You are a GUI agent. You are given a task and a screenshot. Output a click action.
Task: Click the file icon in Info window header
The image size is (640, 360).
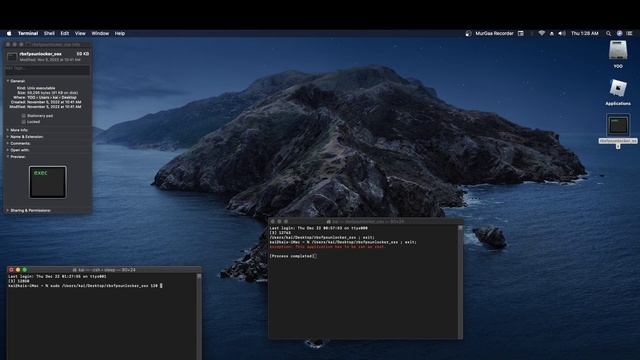pyautogui.click(x=12, y=56)
